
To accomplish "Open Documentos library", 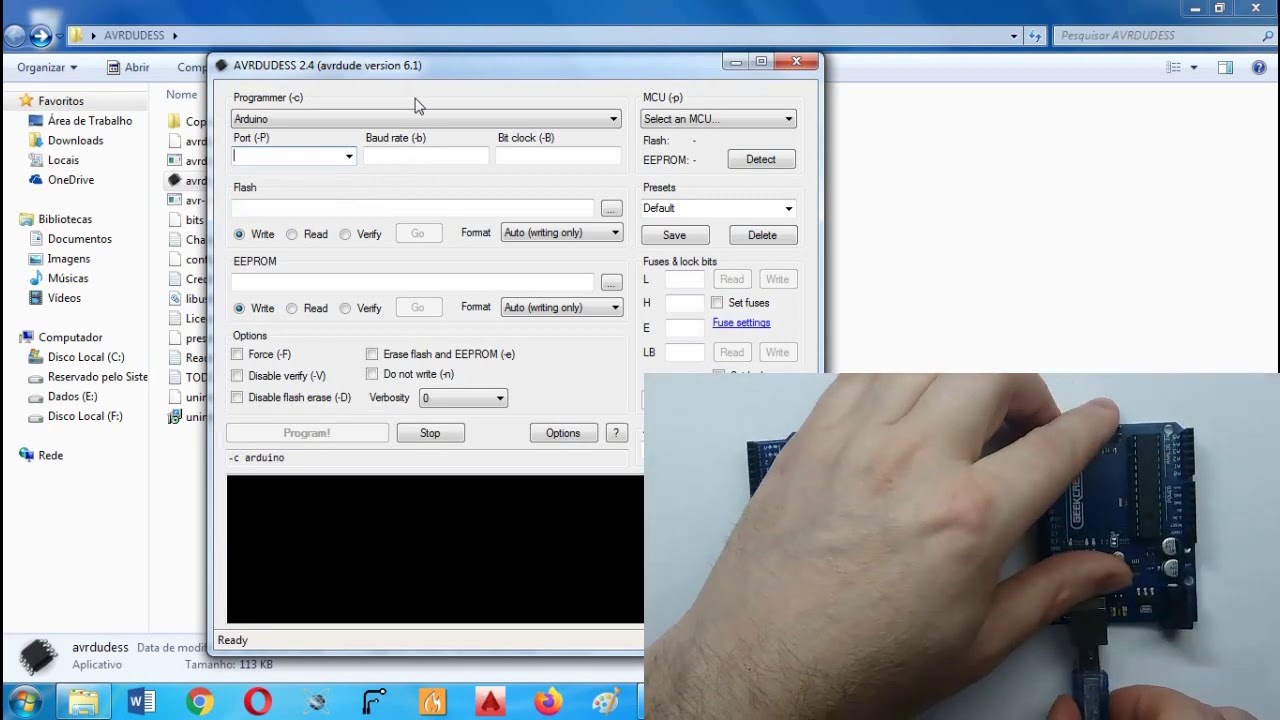I will coord(79,239).
